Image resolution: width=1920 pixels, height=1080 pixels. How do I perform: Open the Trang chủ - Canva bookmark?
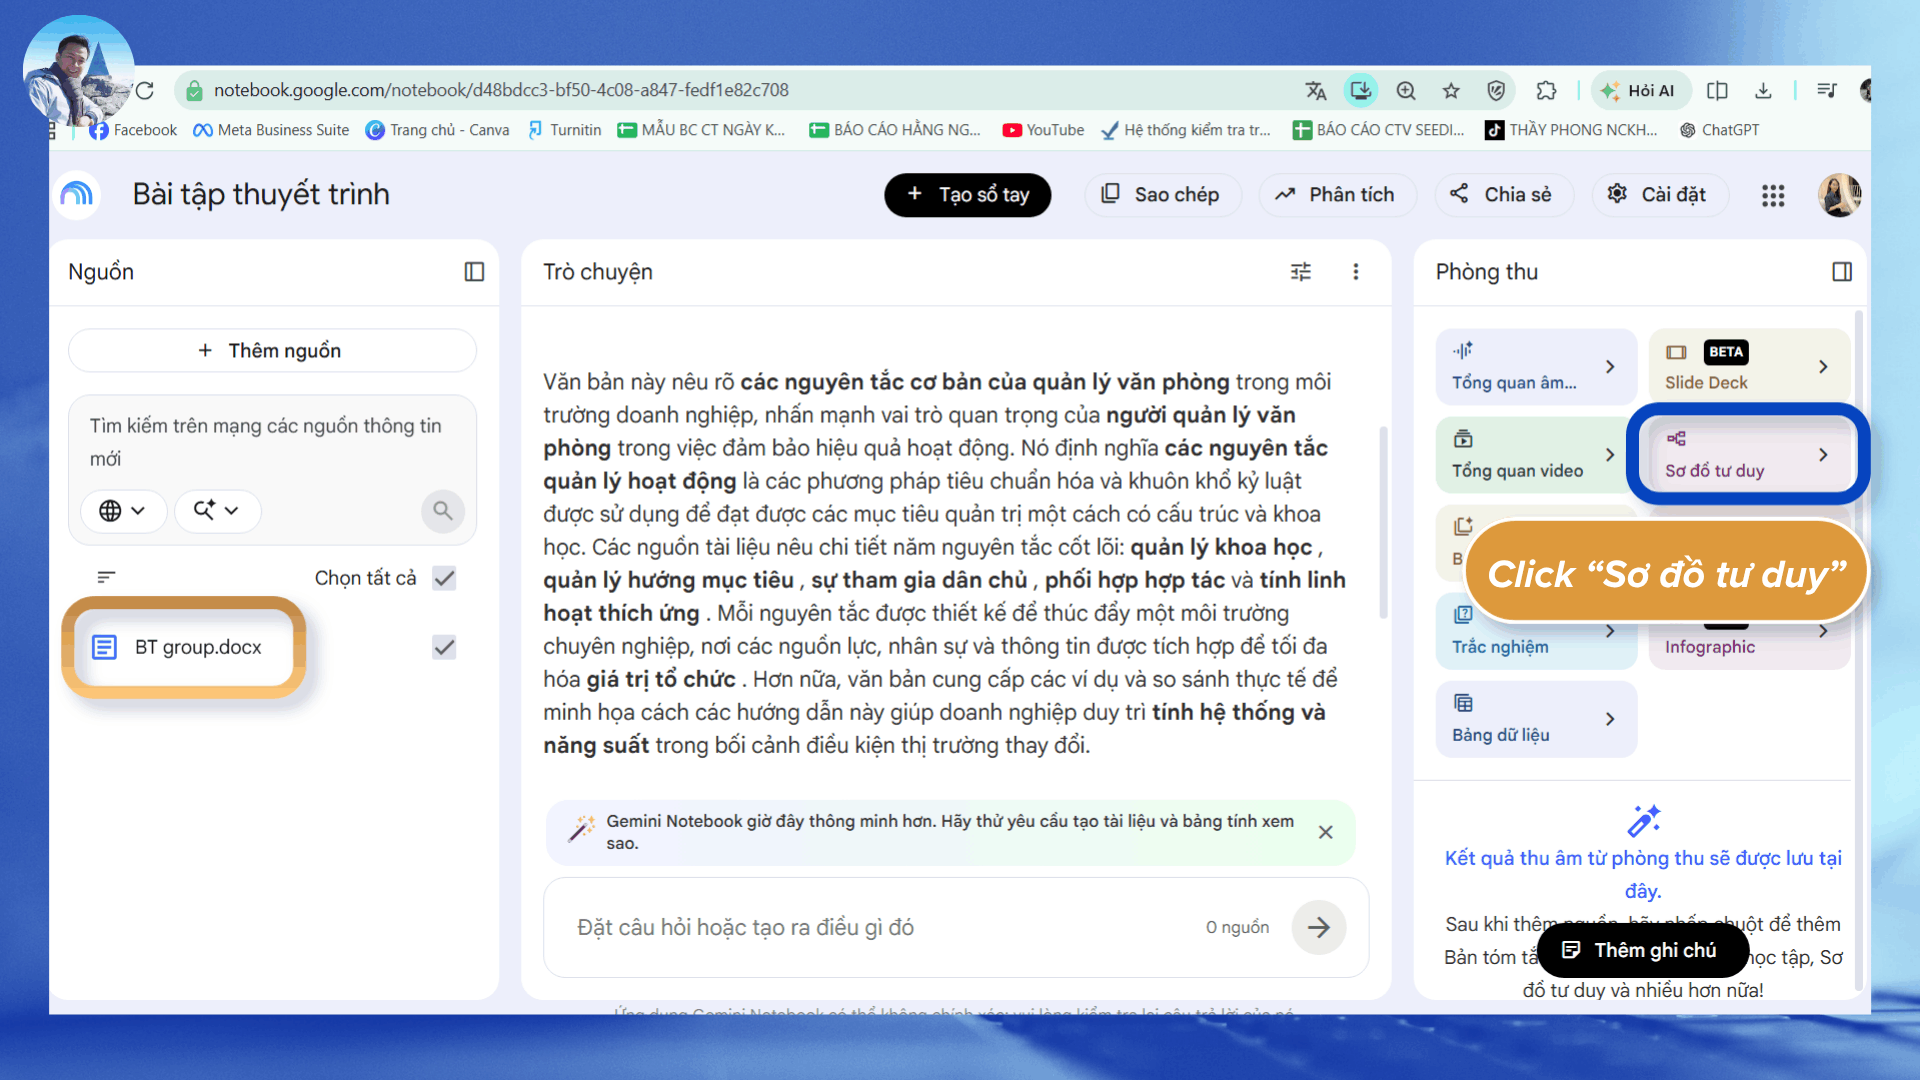coord(437,130)
